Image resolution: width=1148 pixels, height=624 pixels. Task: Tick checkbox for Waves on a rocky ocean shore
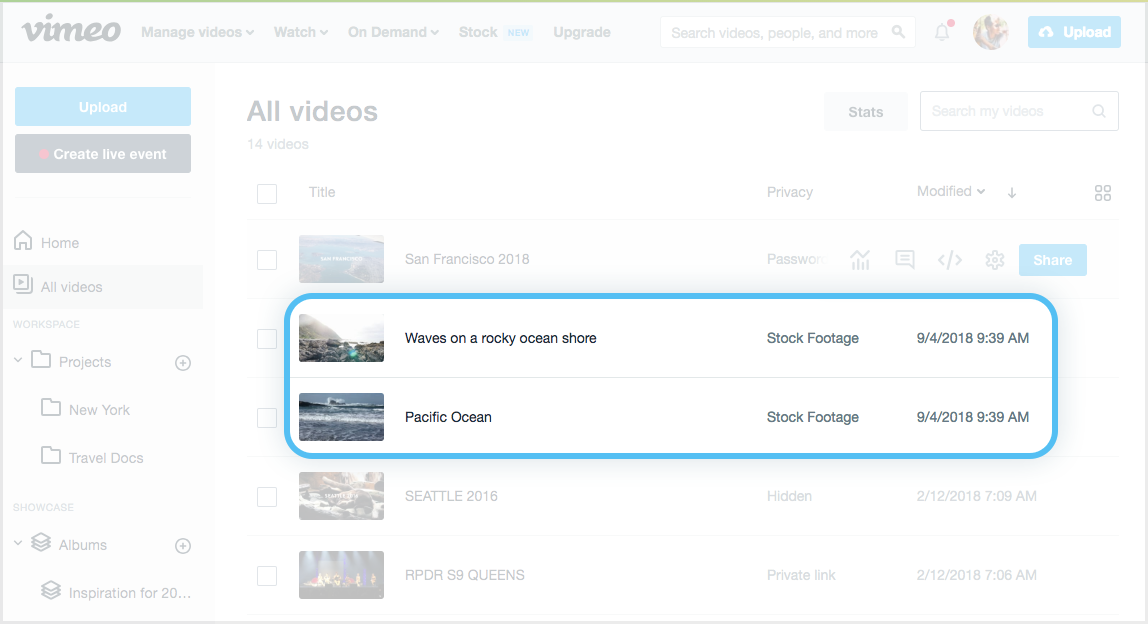tap(267, 339)
